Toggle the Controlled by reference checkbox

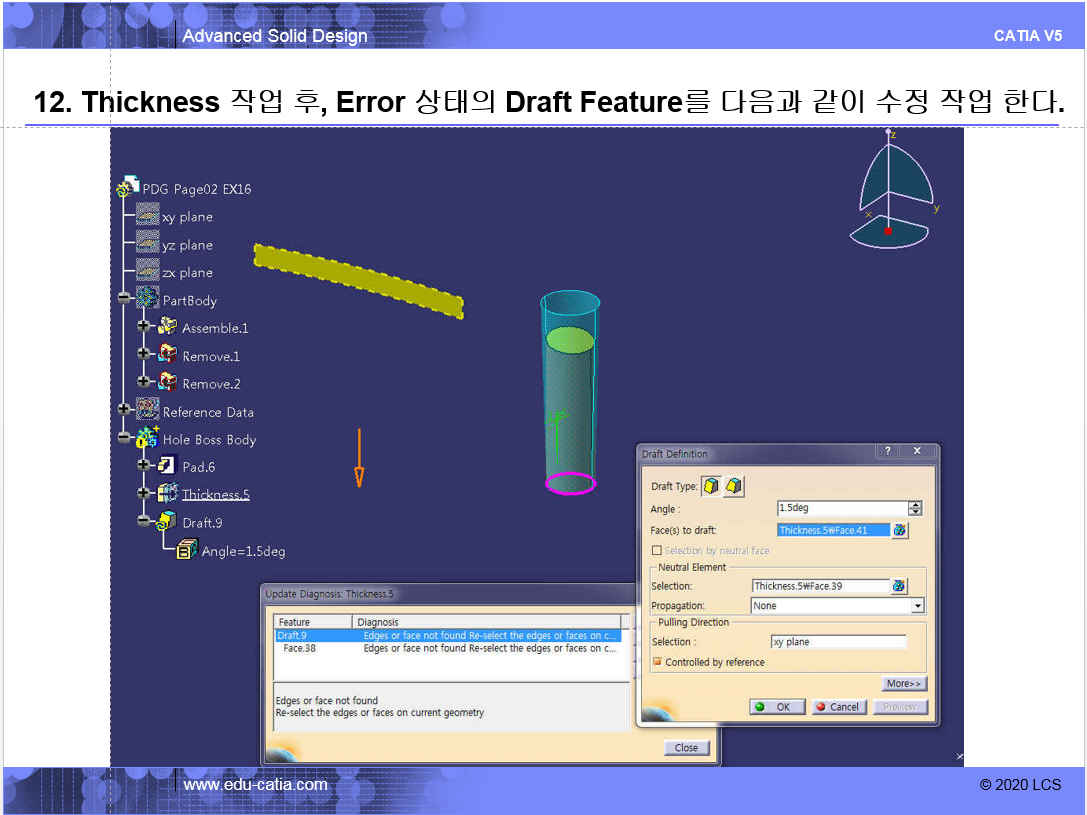(657, 662)
